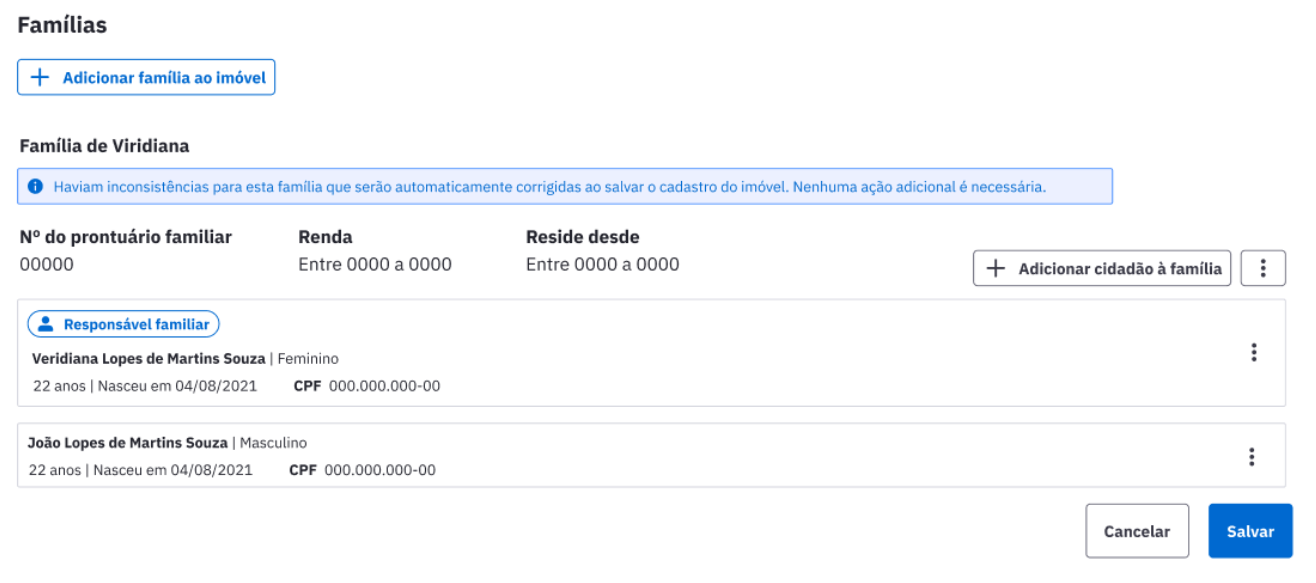Select name Veridiana Lopes de Martins Souza

click(x=149, y=358)
